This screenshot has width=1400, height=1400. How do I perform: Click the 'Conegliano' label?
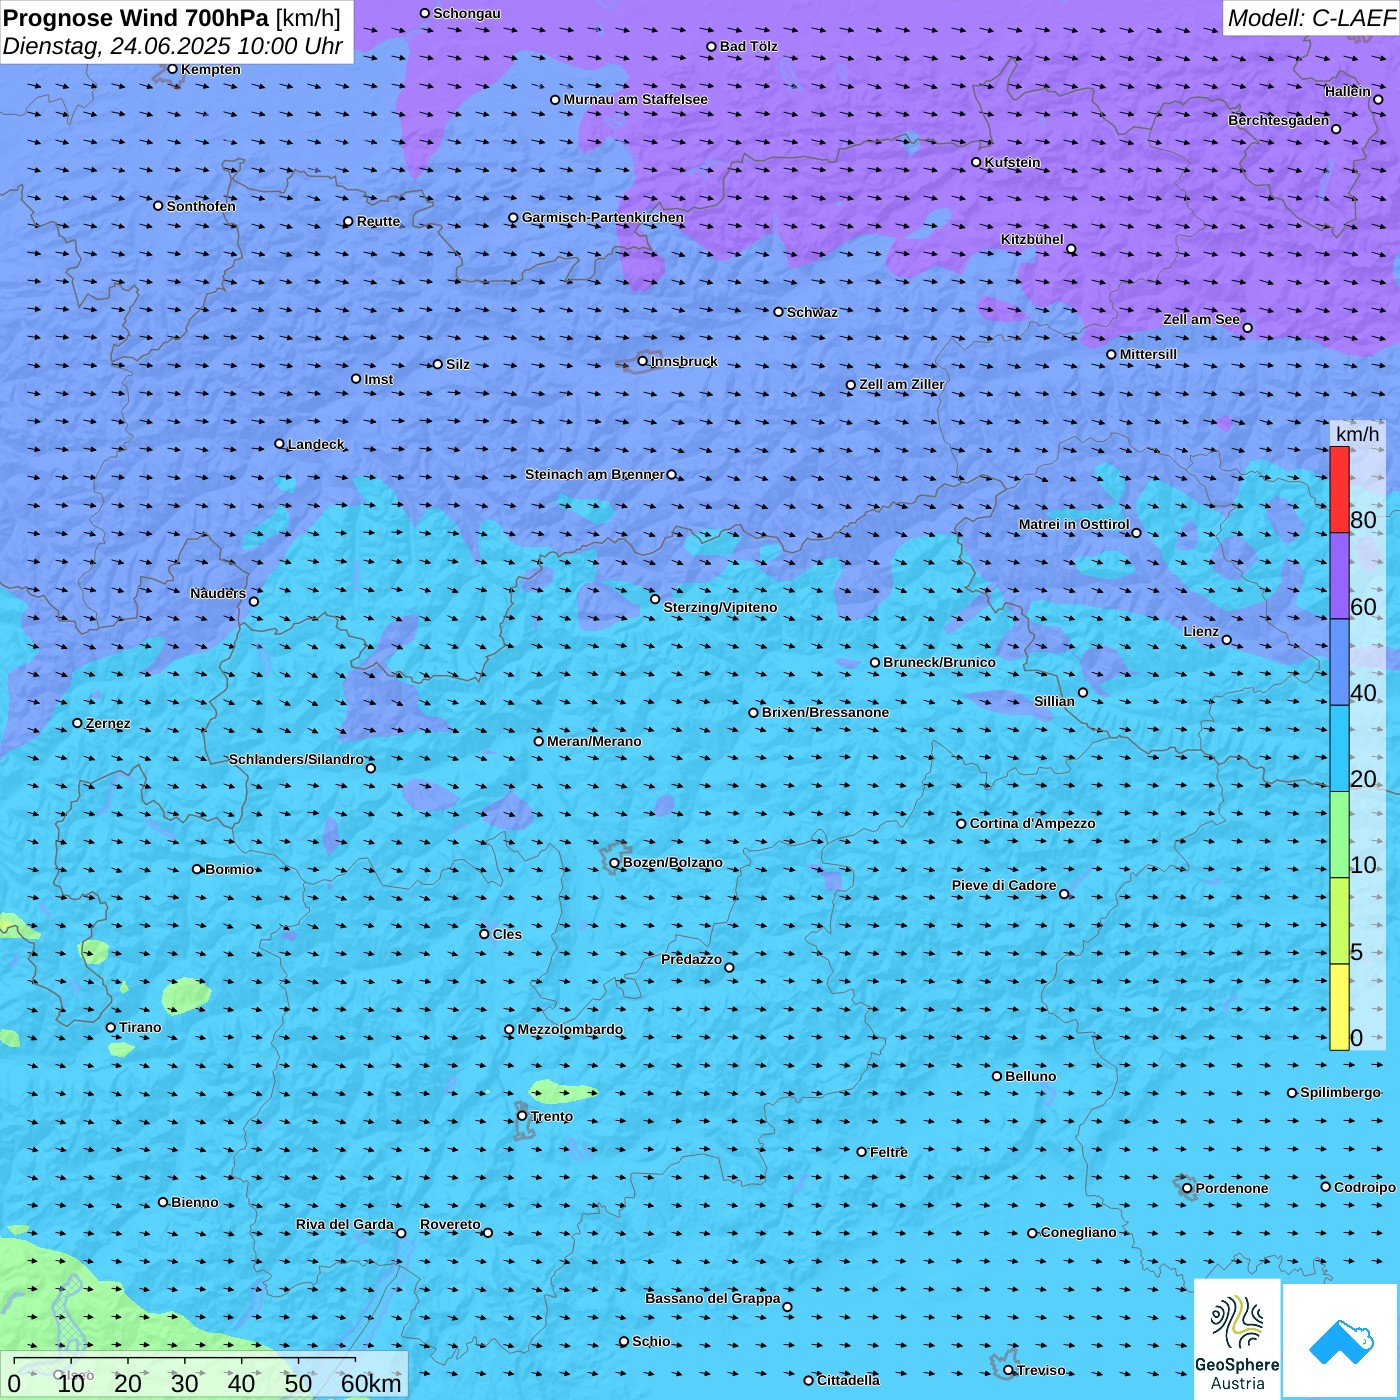1078,1232
